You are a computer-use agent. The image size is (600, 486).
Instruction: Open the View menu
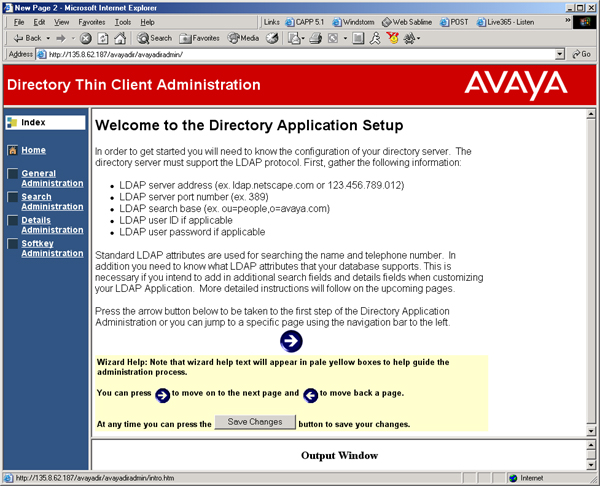pyautogui.click(x=61, y=22)
